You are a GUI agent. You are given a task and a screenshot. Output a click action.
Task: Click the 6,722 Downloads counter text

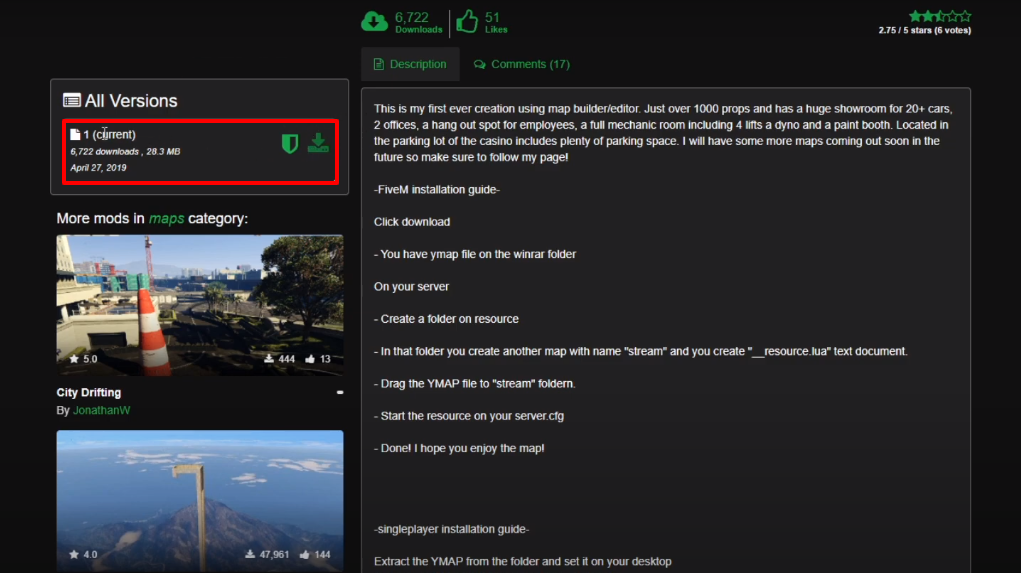[x=419, y=21]
